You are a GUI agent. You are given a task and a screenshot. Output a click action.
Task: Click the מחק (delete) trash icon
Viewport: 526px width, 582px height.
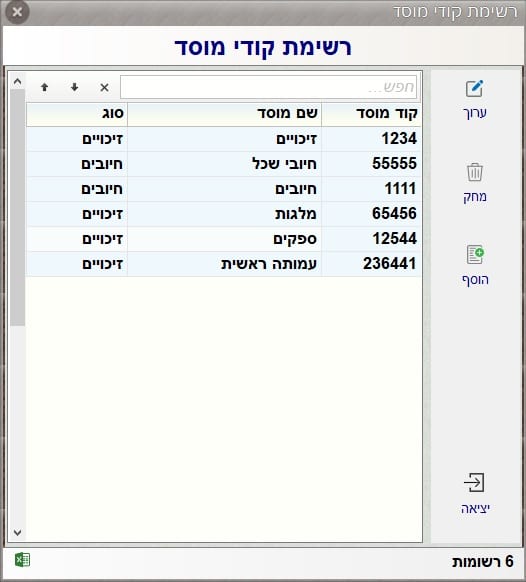tap(475, 172)
